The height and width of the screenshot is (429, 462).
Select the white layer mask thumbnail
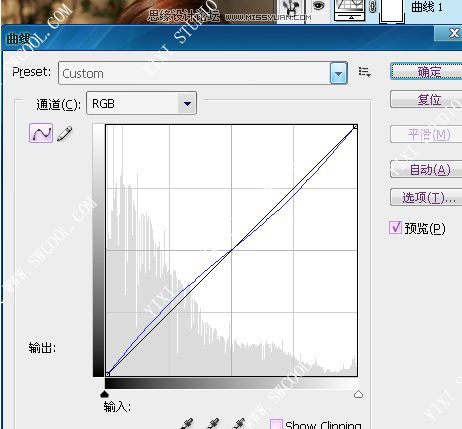[x=392, y=11]
